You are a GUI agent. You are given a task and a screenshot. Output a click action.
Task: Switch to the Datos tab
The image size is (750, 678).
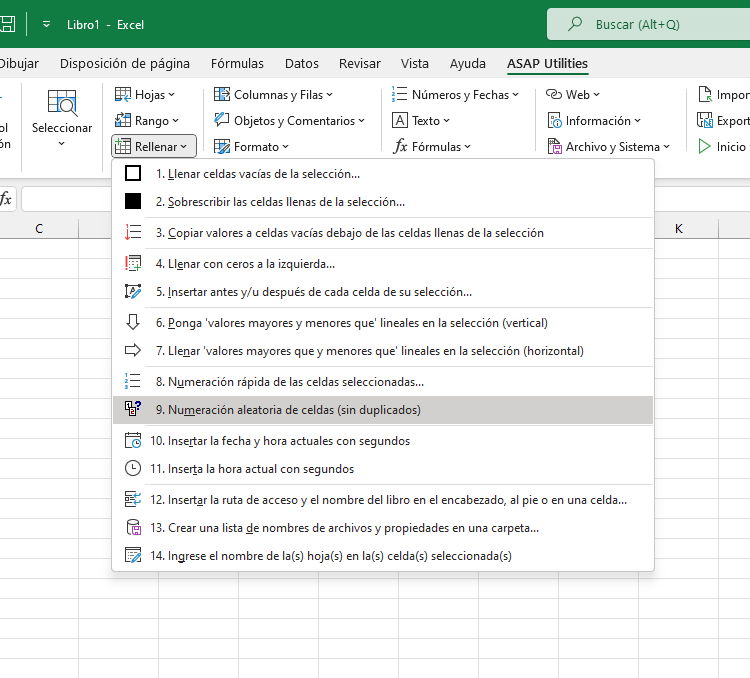(x=301, y=63)
